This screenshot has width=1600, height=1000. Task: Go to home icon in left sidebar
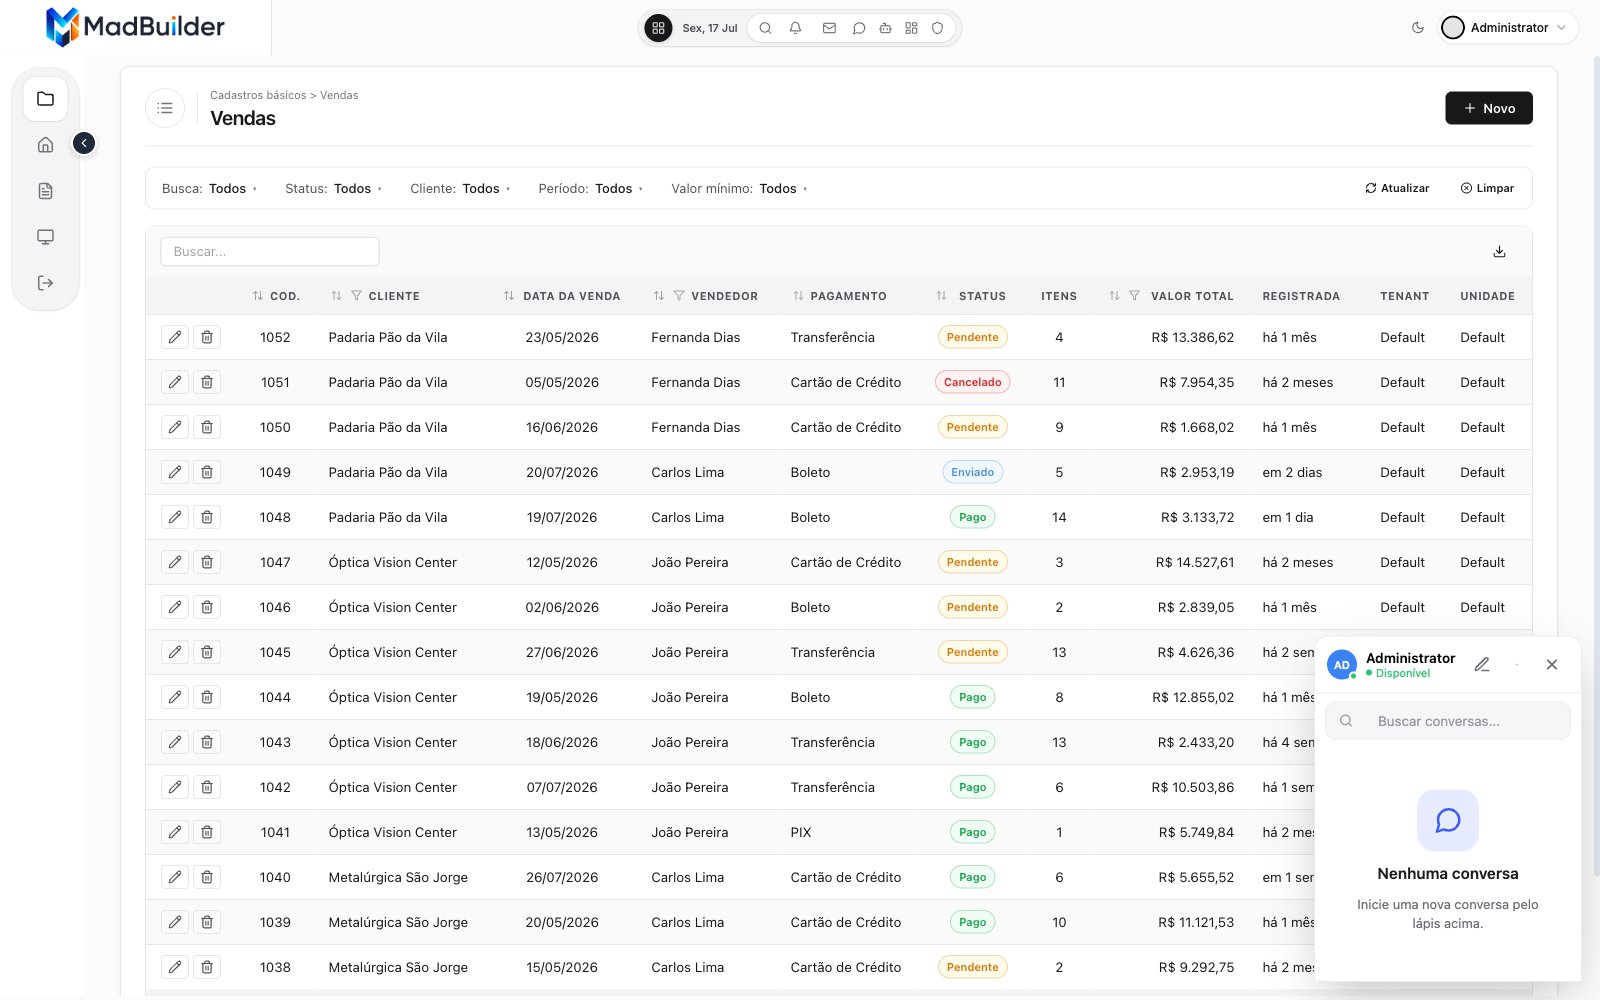tap(45, 145)
